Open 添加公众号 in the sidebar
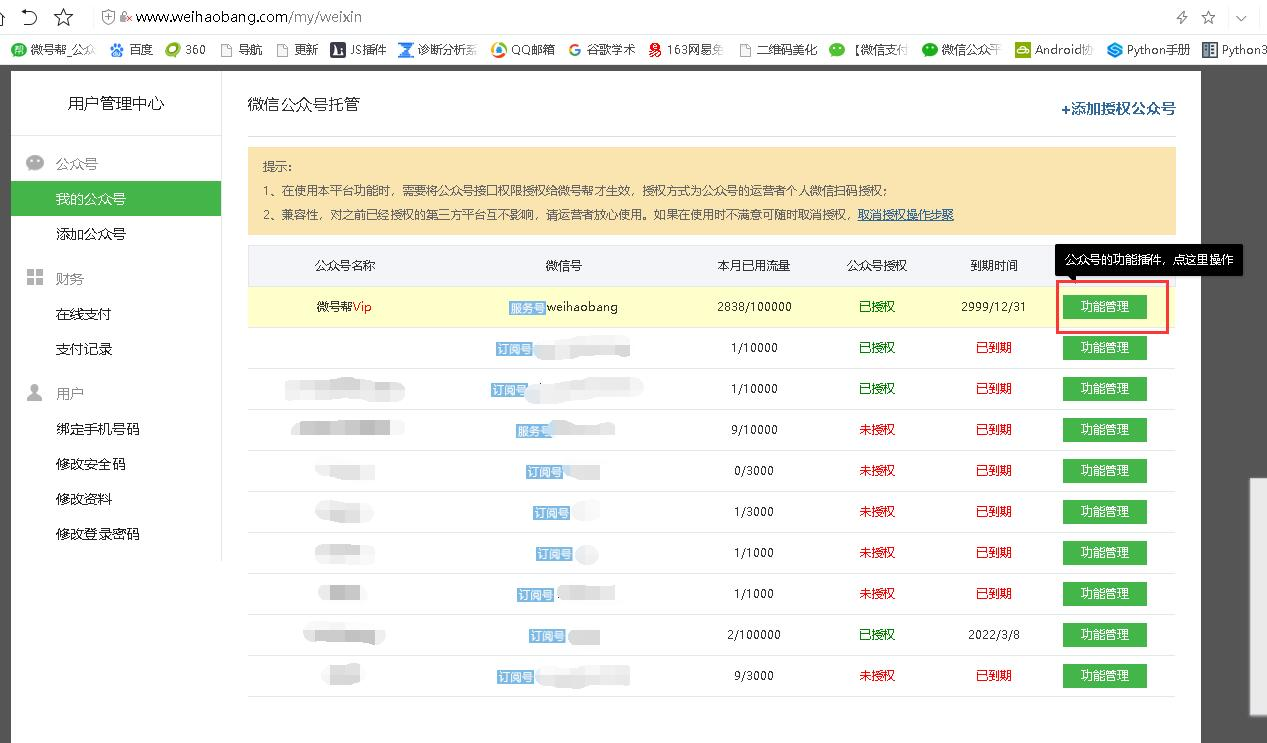Screen dimensions: 1267x743 [91, 234]
